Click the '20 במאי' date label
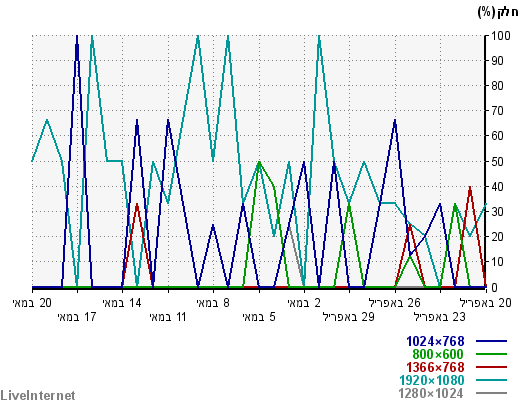 tap(32, 303)
